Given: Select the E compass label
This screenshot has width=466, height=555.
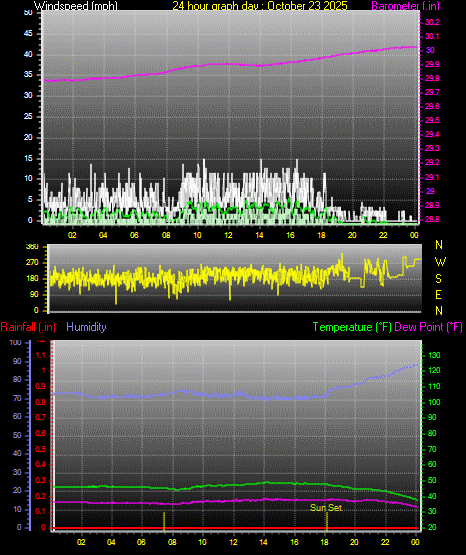Looking at the screenshot, I should point(438,294).
